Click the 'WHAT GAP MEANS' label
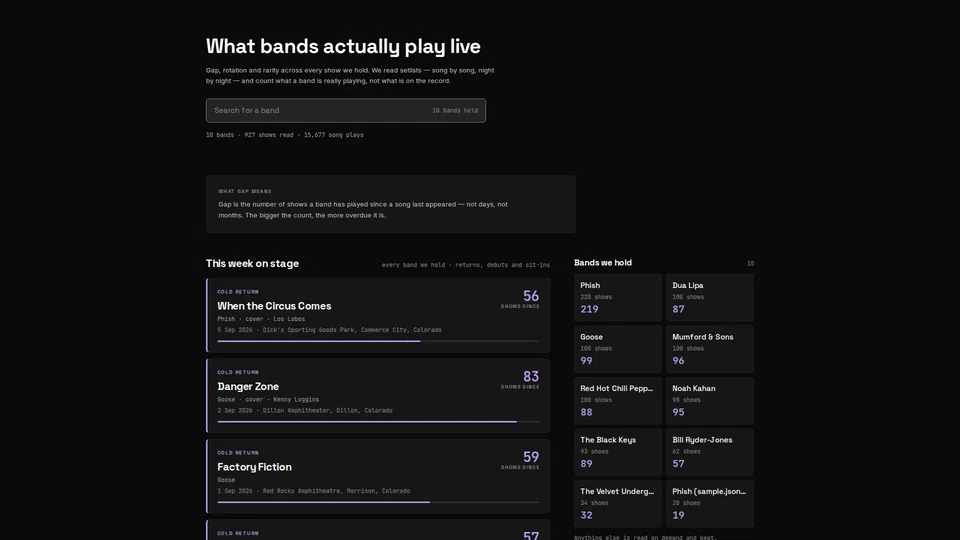The height and width of the screenshot is (540, 960). [x=245, y=191]
